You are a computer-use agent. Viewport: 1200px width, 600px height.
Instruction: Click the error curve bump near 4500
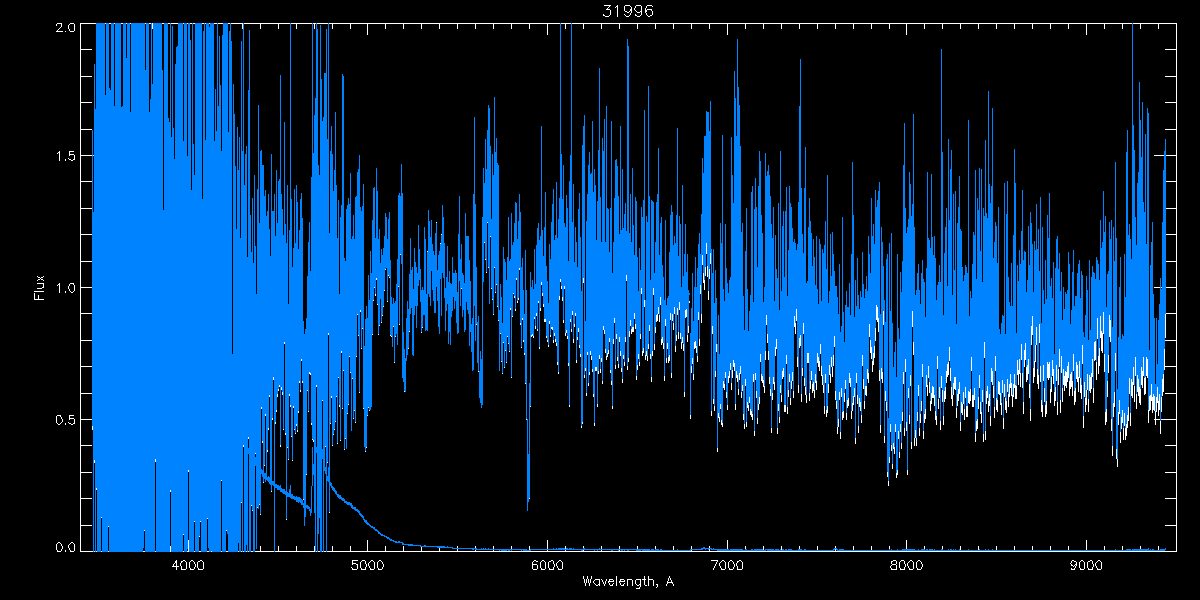[285, 488]
